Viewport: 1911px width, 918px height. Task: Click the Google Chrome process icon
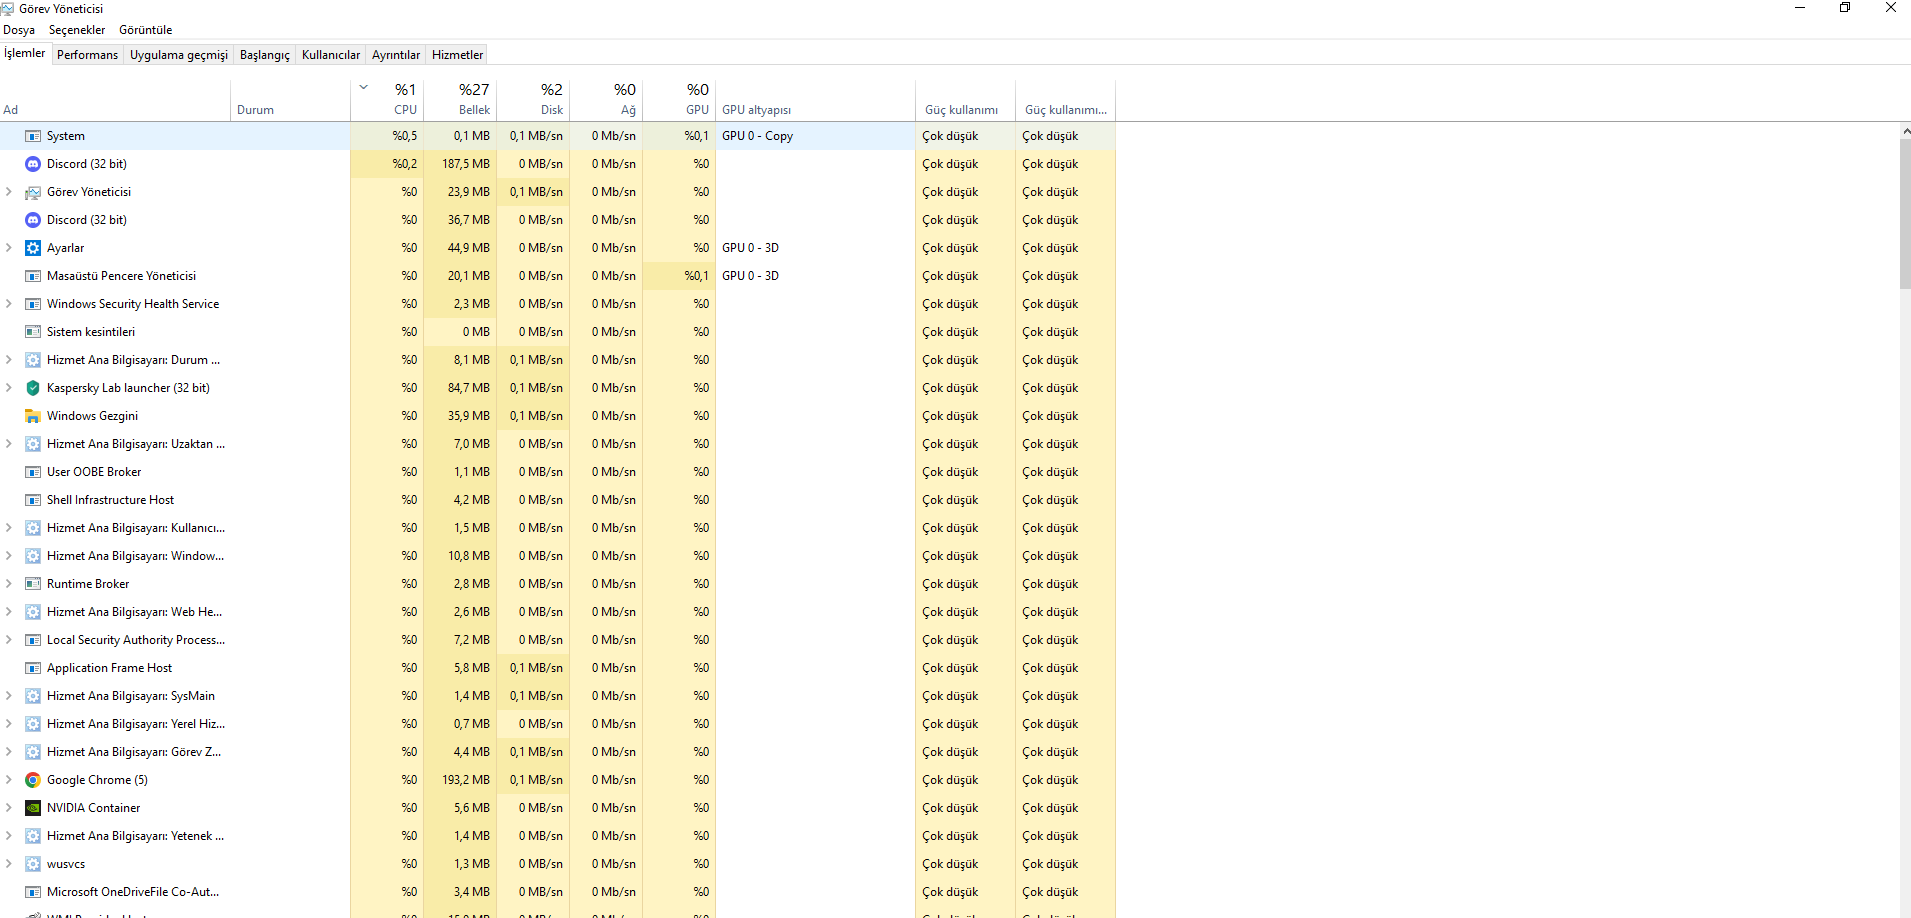pos(33,780)
